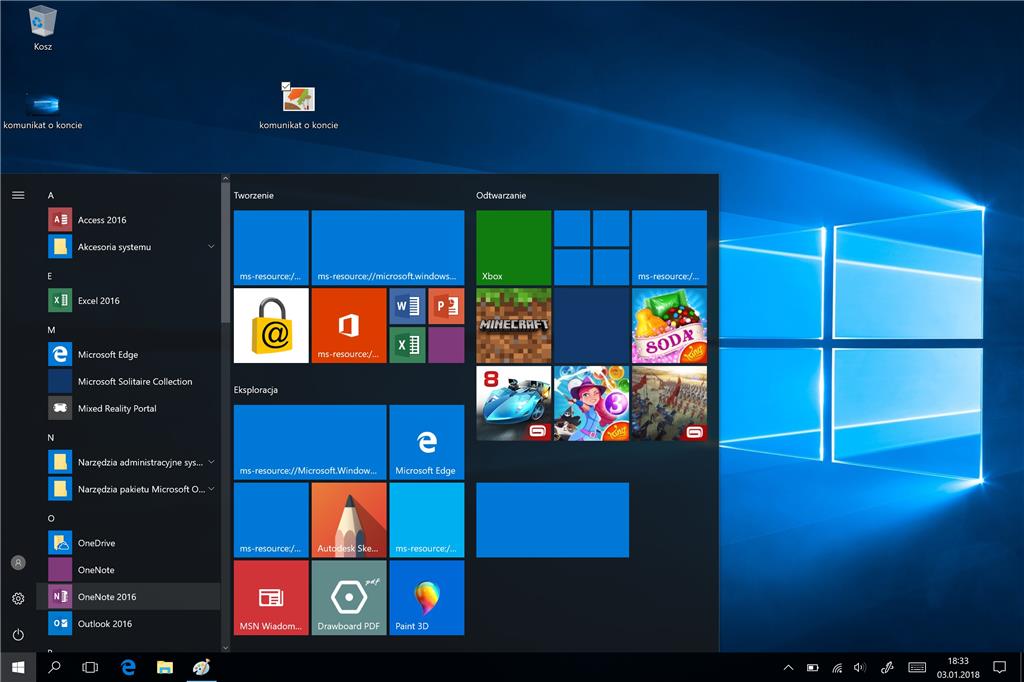Viewport: 1024px width, 682px height.
Task: Open taskbar Search magnifier
Action: point(54,667)
